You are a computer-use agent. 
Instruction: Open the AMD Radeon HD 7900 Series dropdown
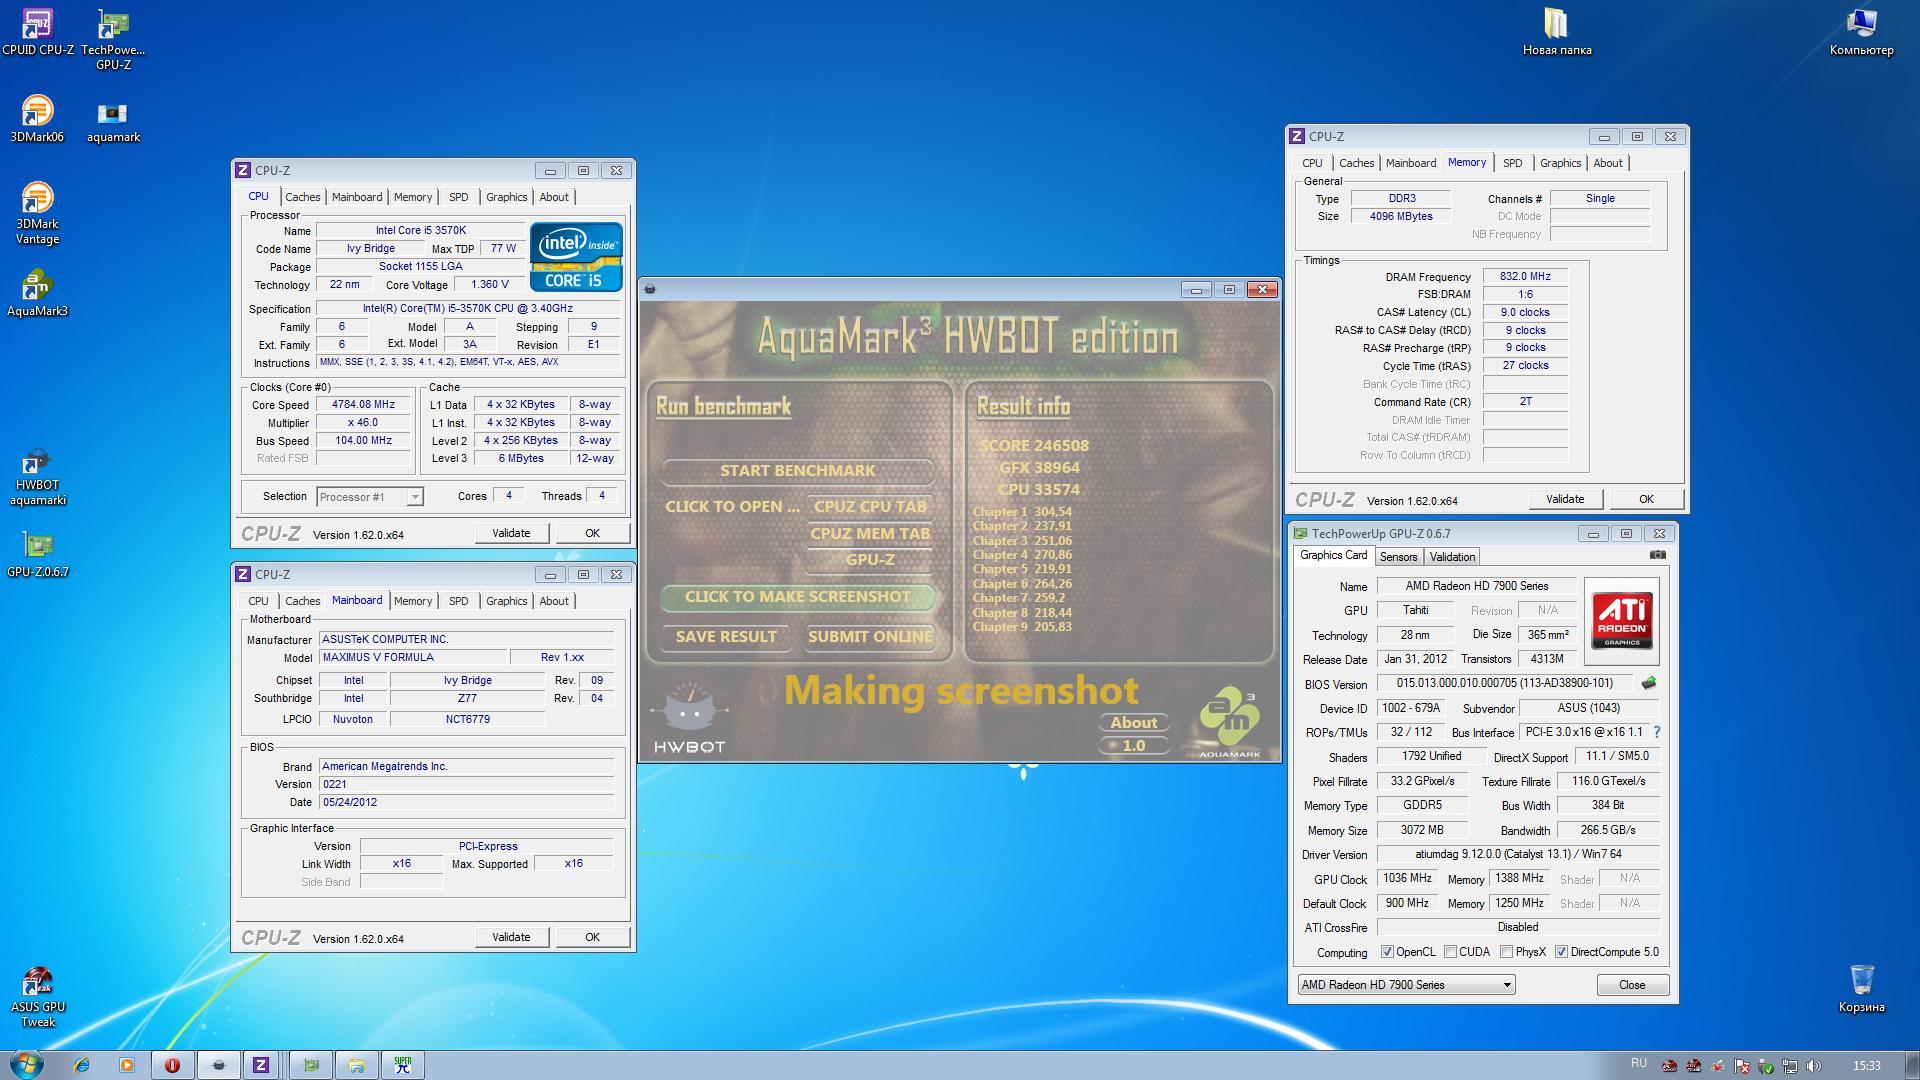(x=1406, y=985)
